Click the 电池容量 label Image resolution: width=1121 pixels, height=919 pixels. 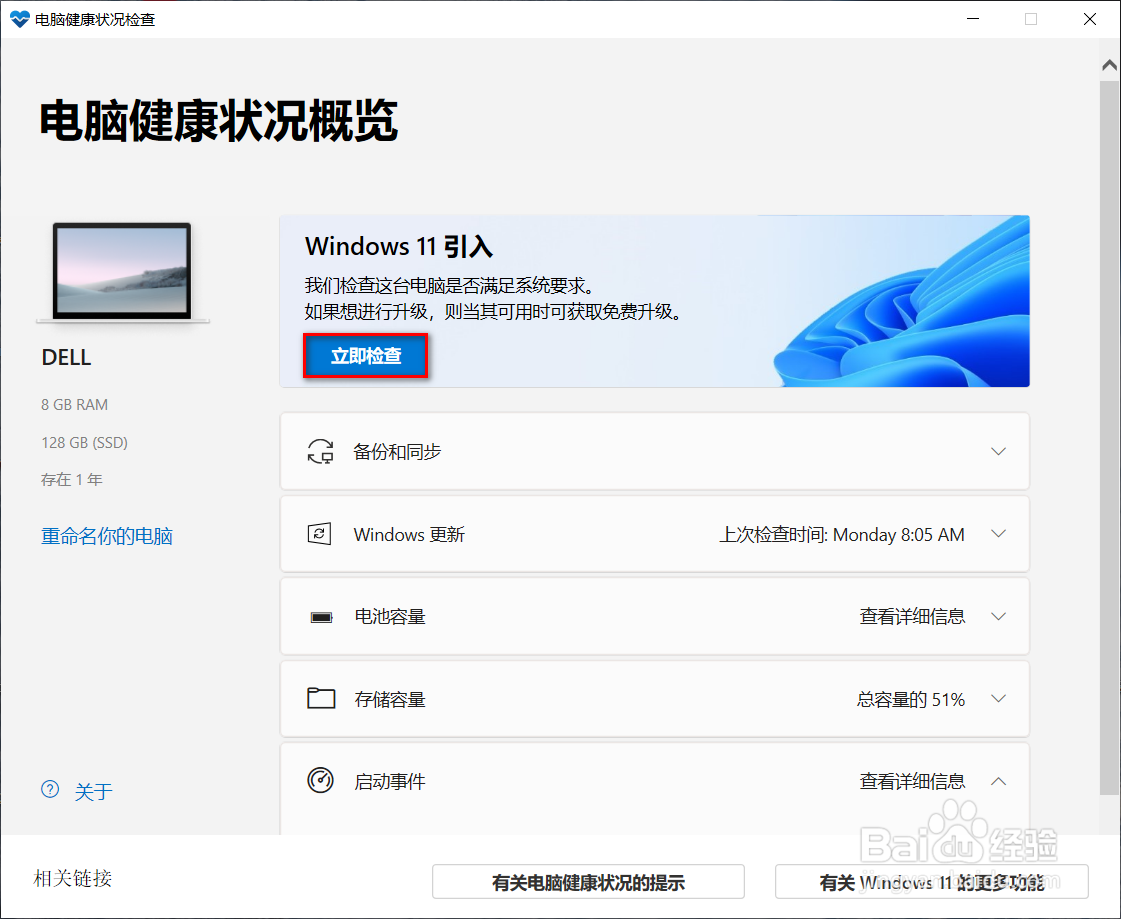(x=390, y=616)
